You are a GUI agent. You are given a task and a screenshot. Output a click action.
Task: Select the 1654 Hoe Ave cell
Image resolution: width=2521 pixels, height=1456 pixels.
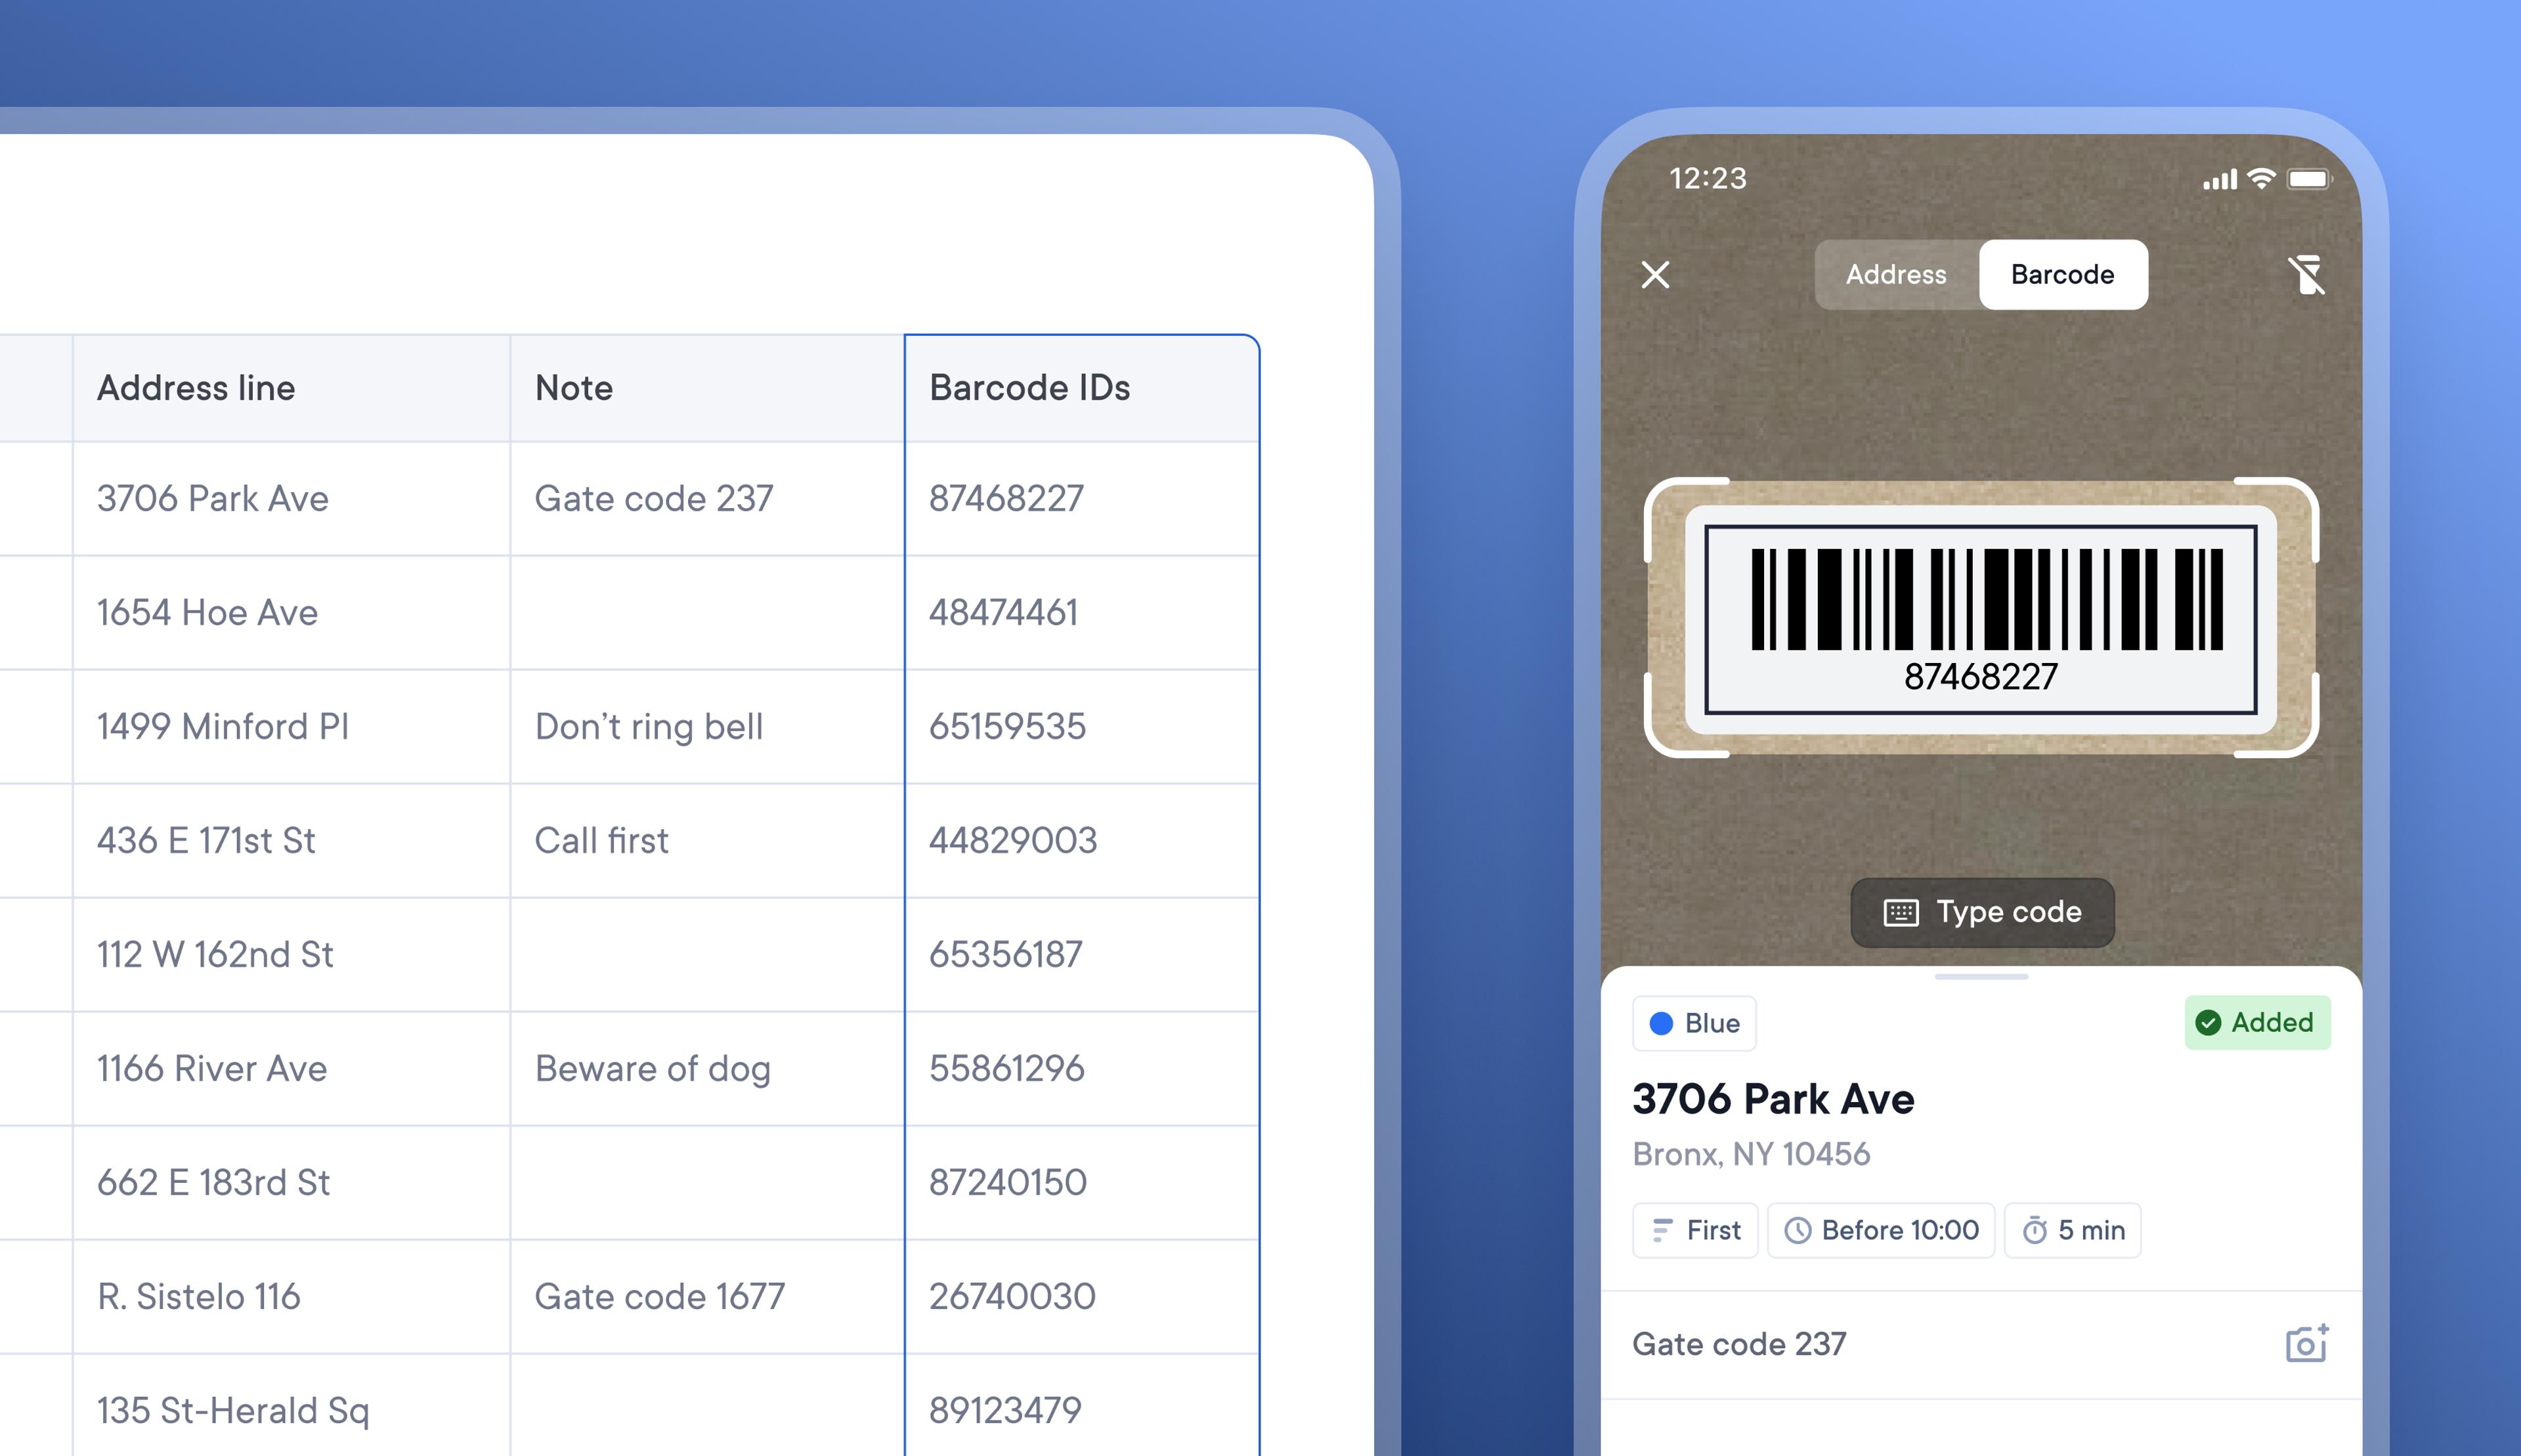[x=291, y=612]
